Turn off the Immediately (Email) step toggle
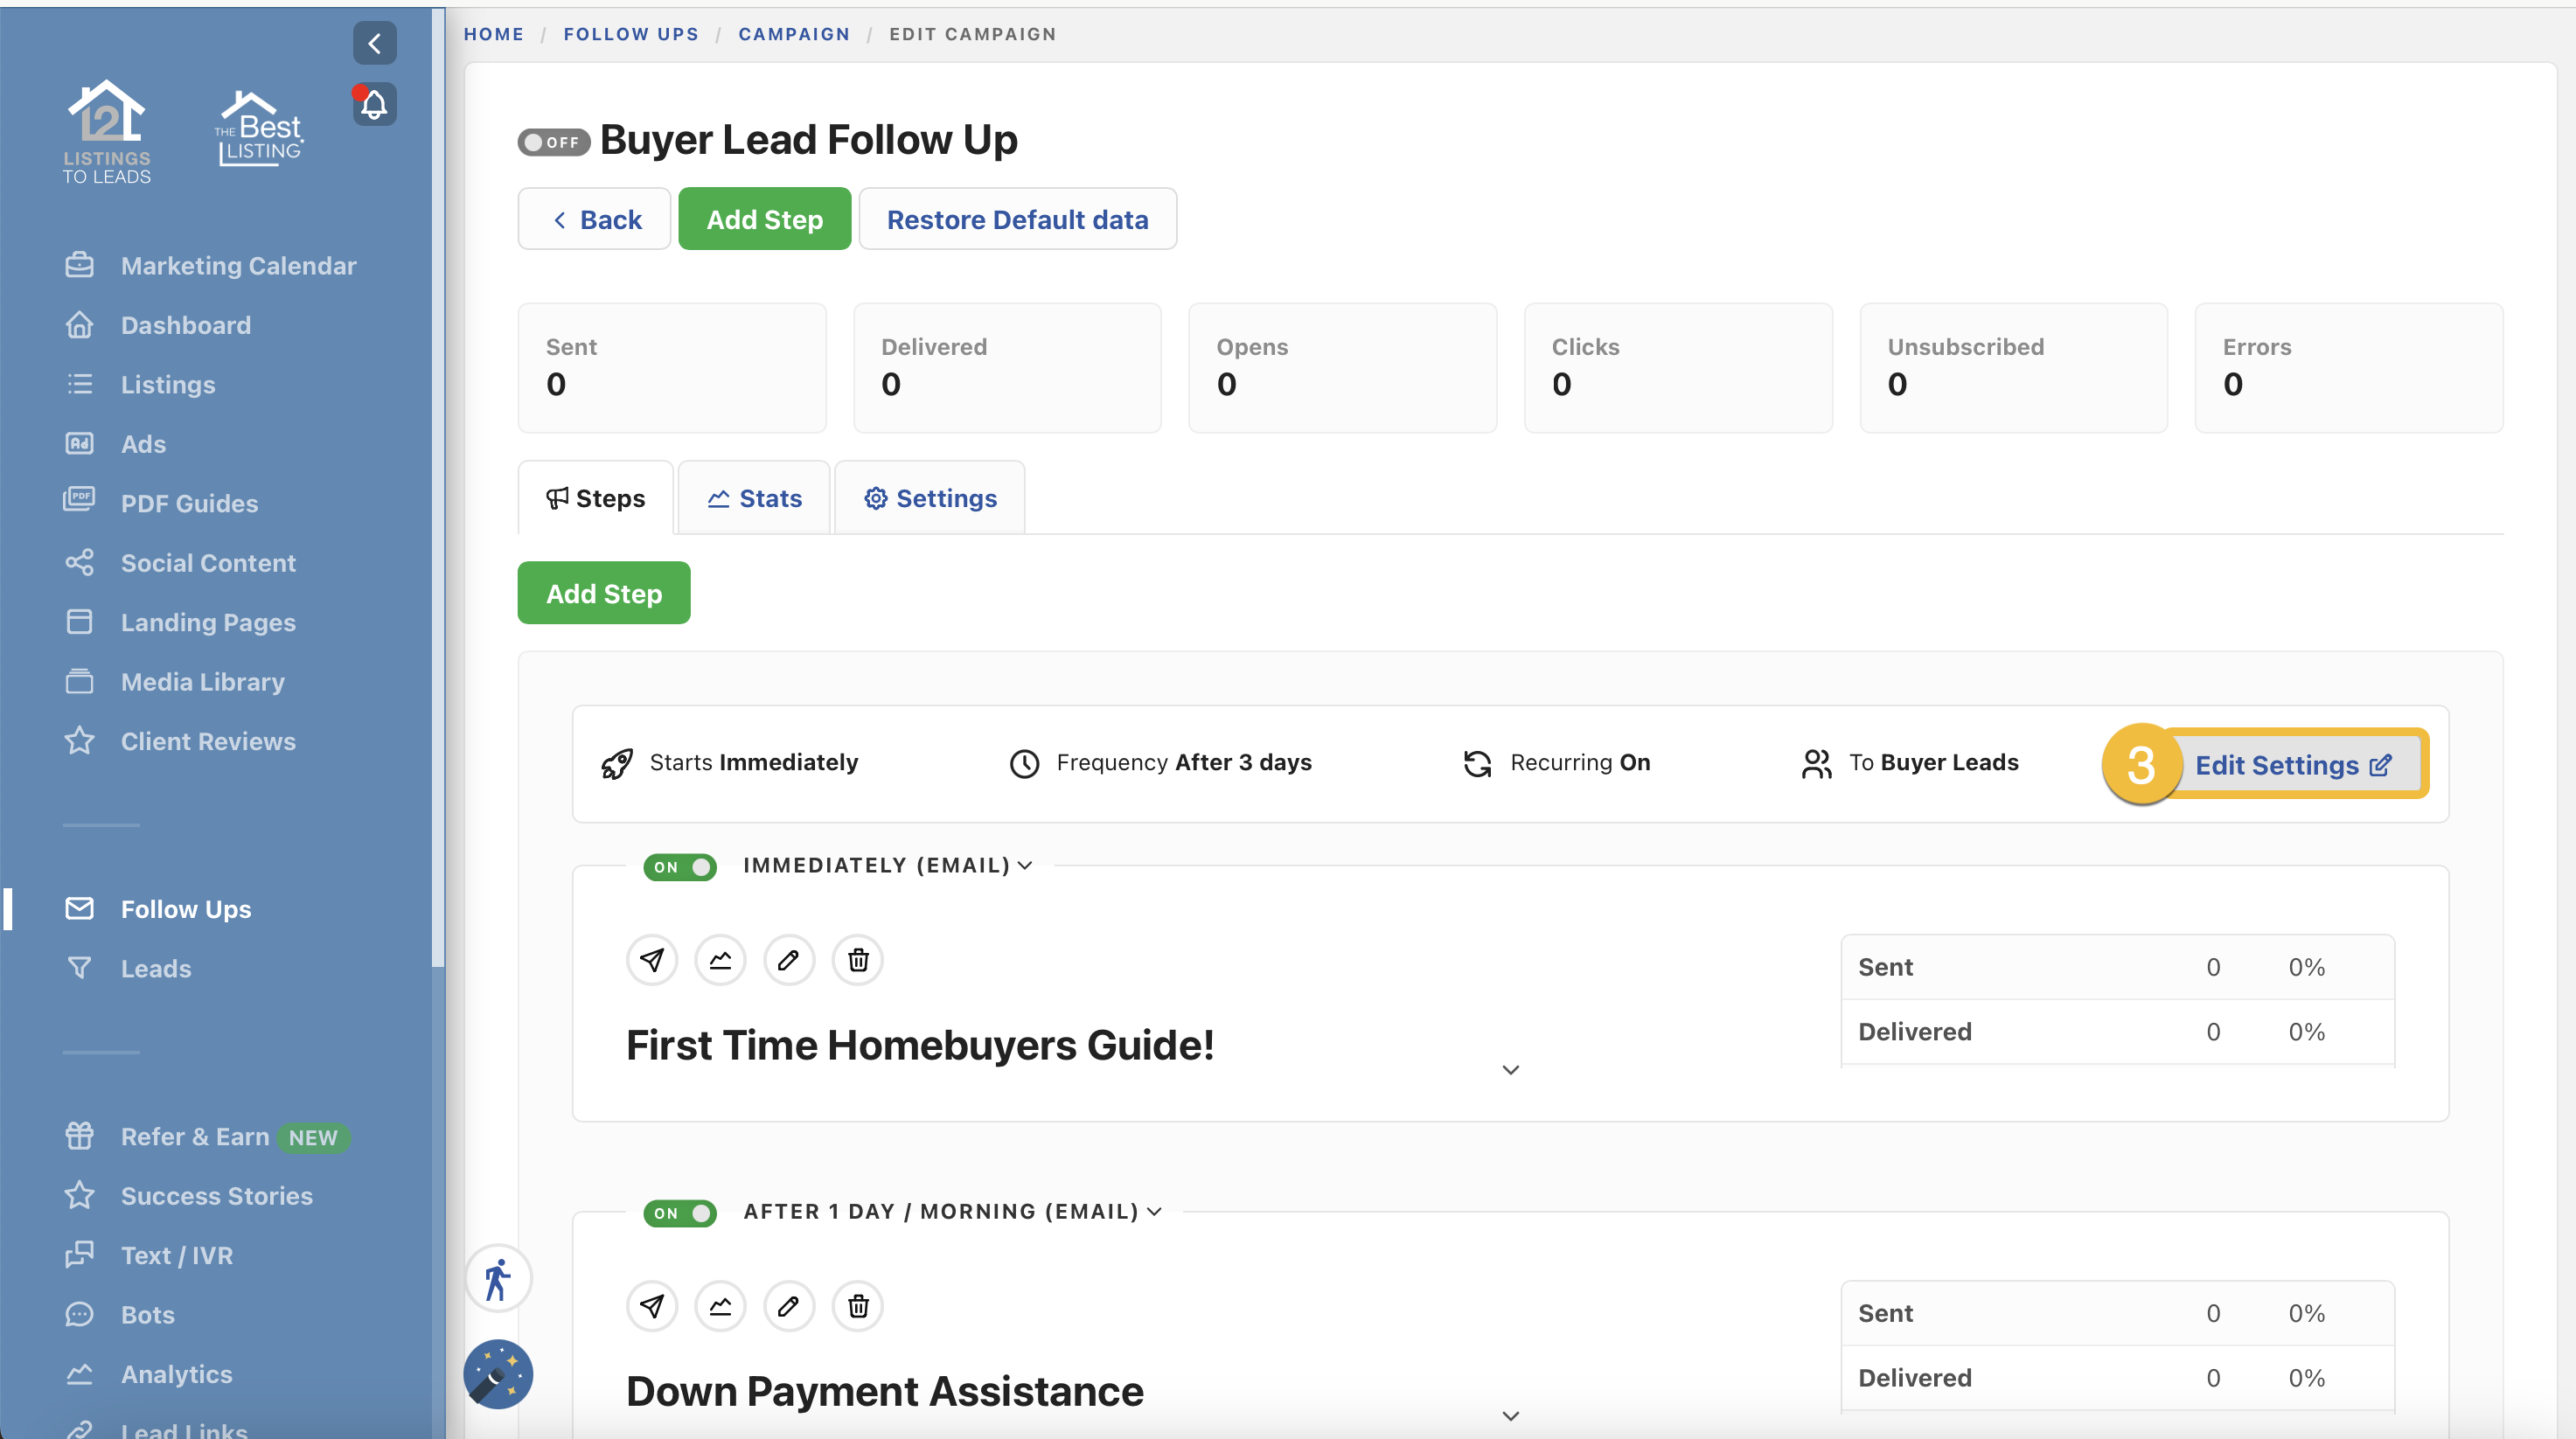The width and height of the screenshot is (2576, 1439). click(680, 867)
